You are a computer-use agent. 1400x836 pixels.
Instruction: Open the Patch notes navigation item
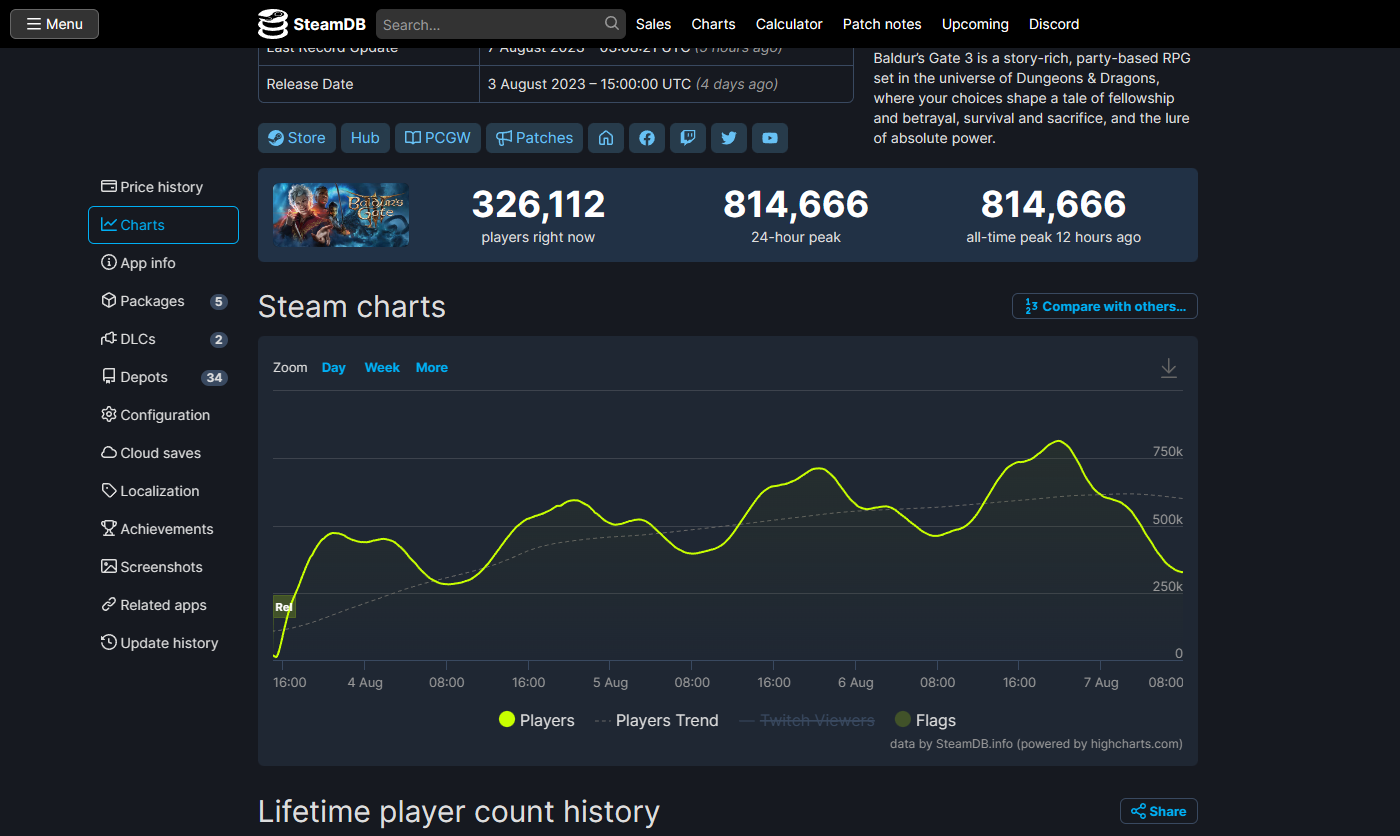882,24
